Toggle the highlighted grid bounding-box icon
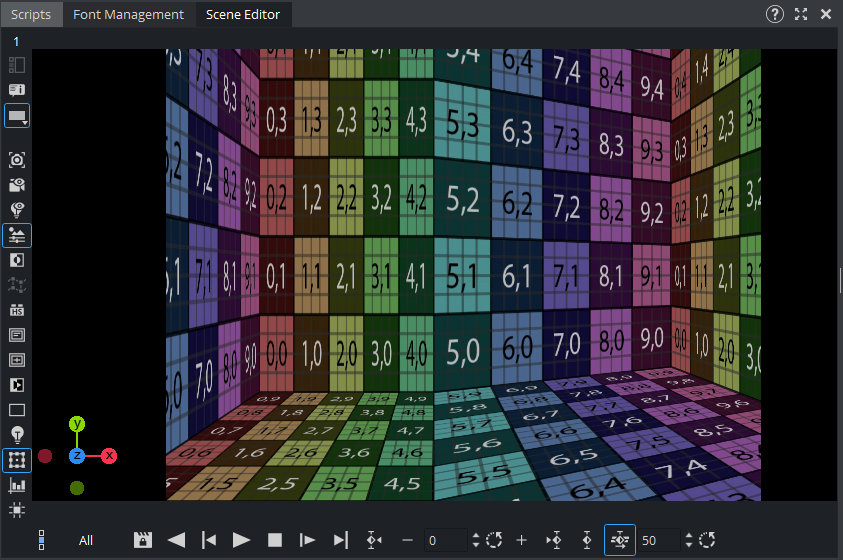 (17, 460)
